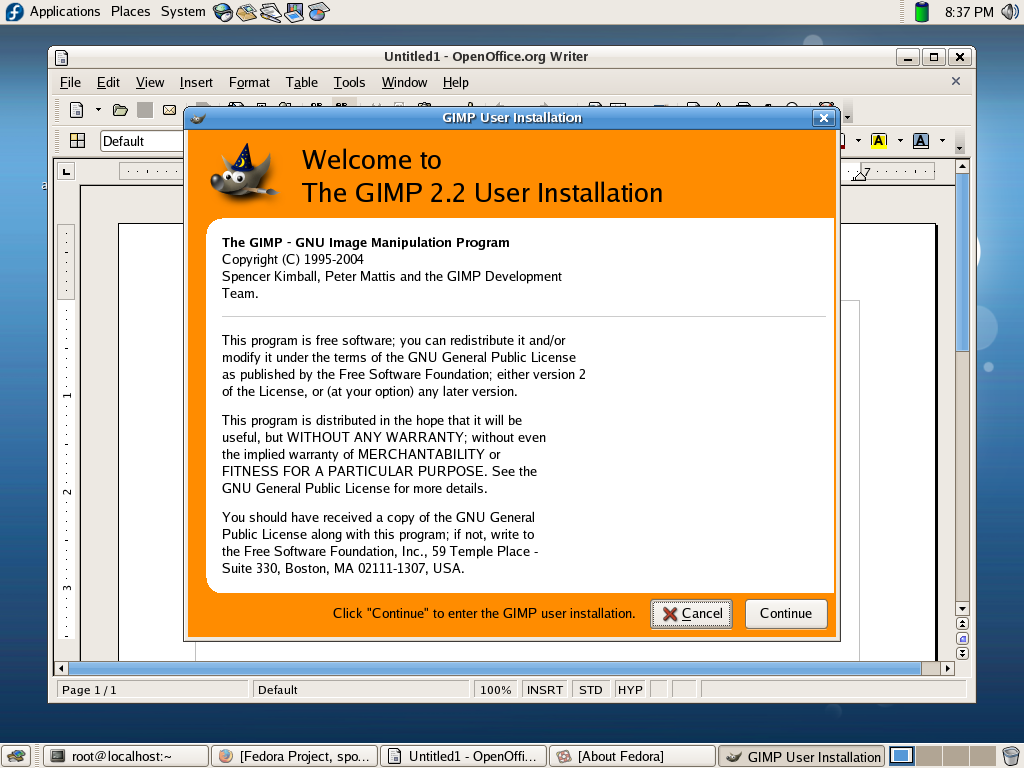The height and width of the screenshot is (768, 1024).
Task: Toggle INSRT insert mode in status bar
Action: (x=545, y=690)
